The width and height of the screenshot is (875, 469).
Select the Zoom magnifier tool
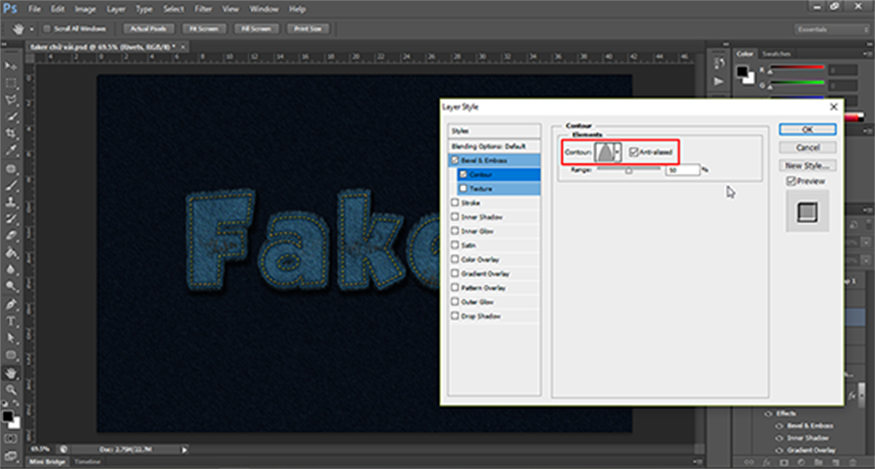tap(11, 389)
